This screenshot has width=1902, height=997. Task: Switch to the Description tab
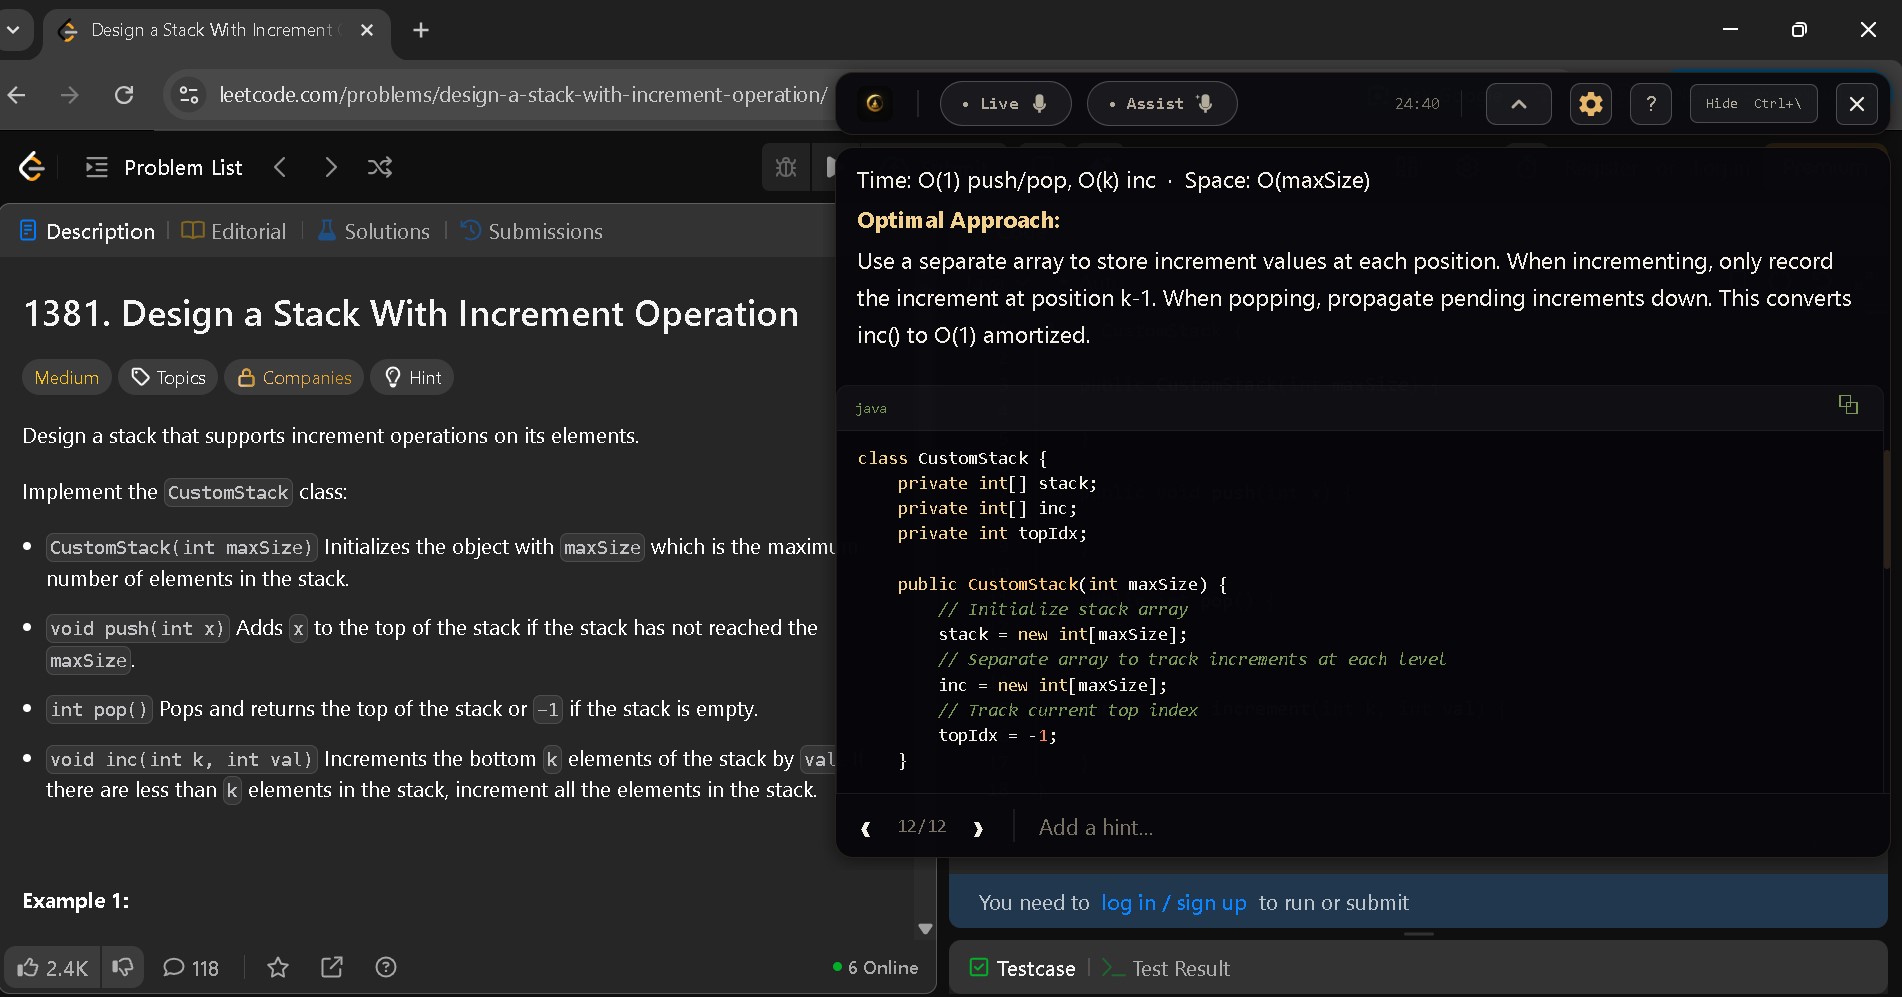88,231
